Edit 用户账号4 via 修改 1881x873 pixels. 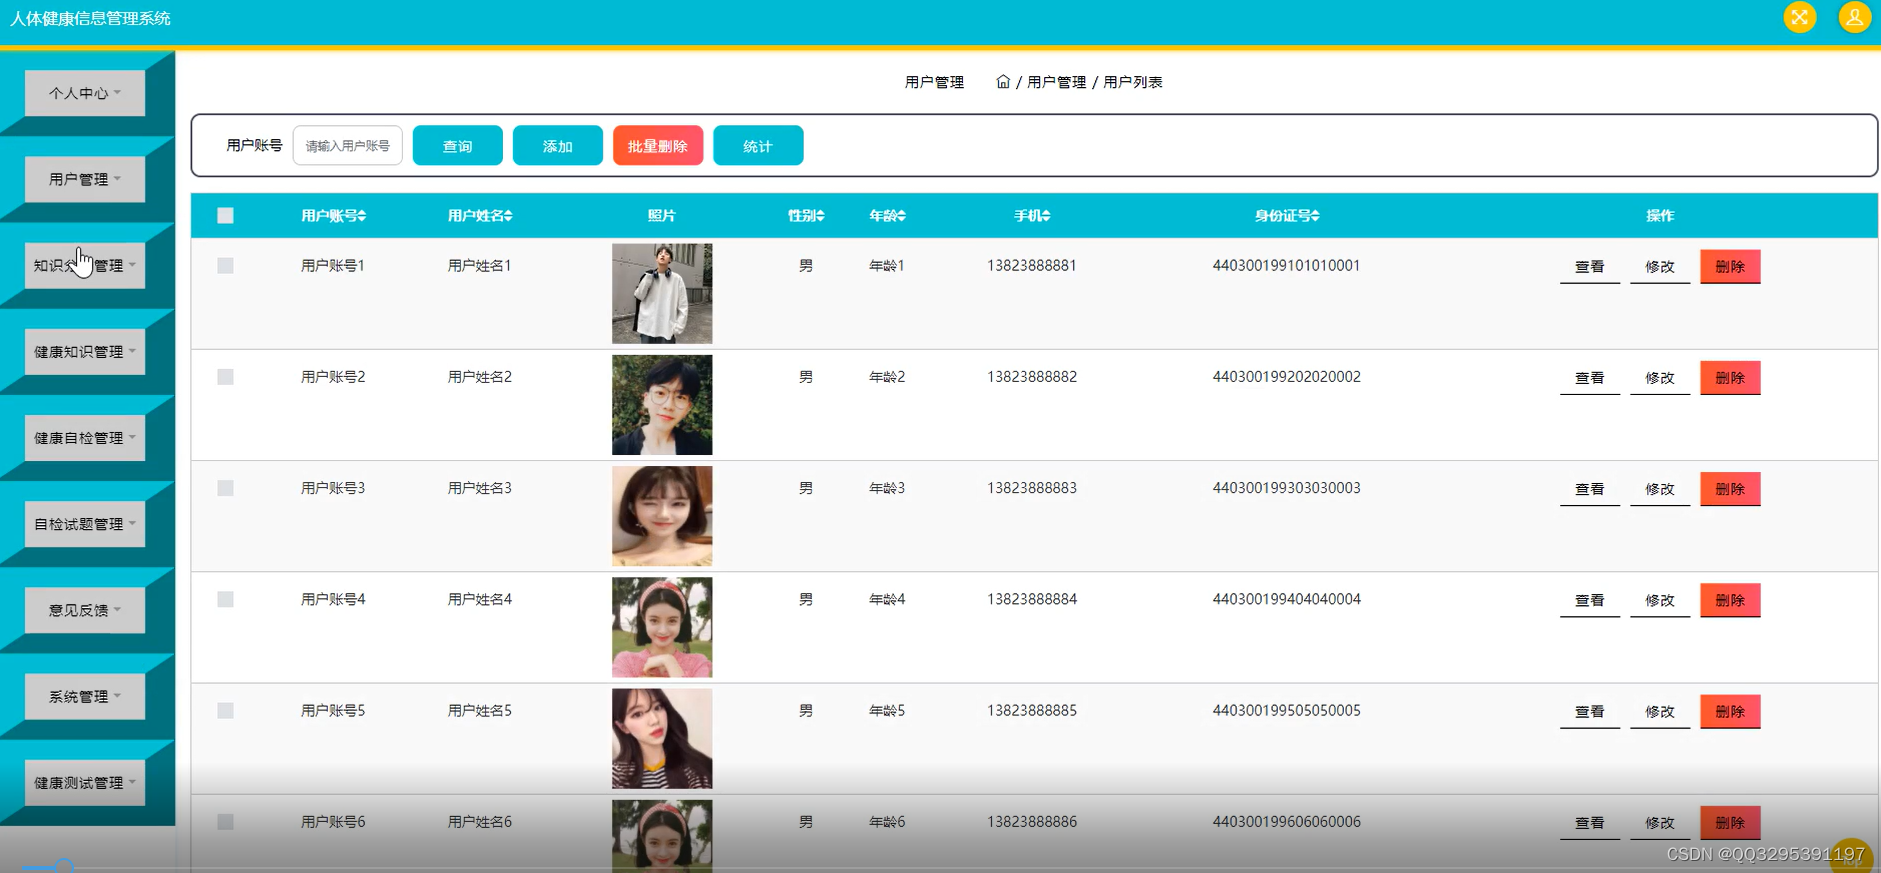point(1660,600)
